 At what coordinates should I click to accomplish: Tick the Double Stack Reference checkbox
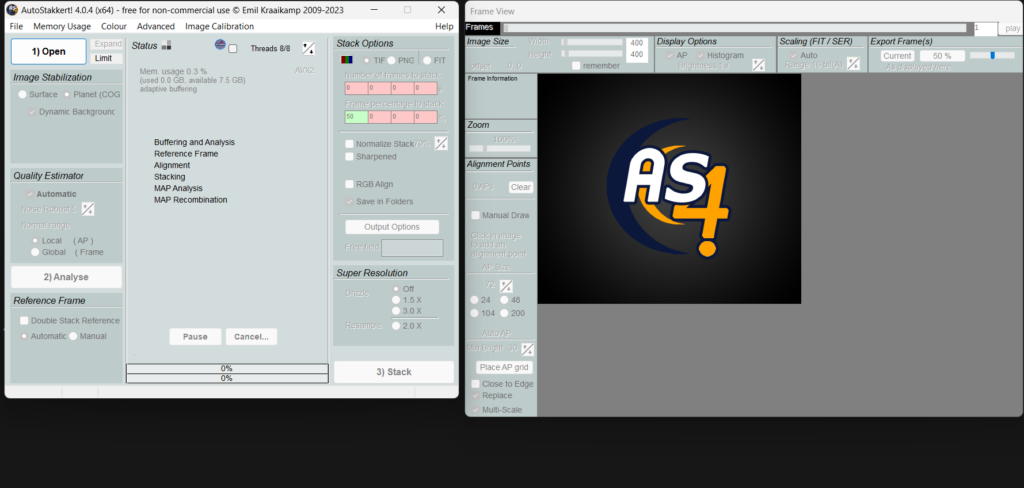[x=24, y=321]
